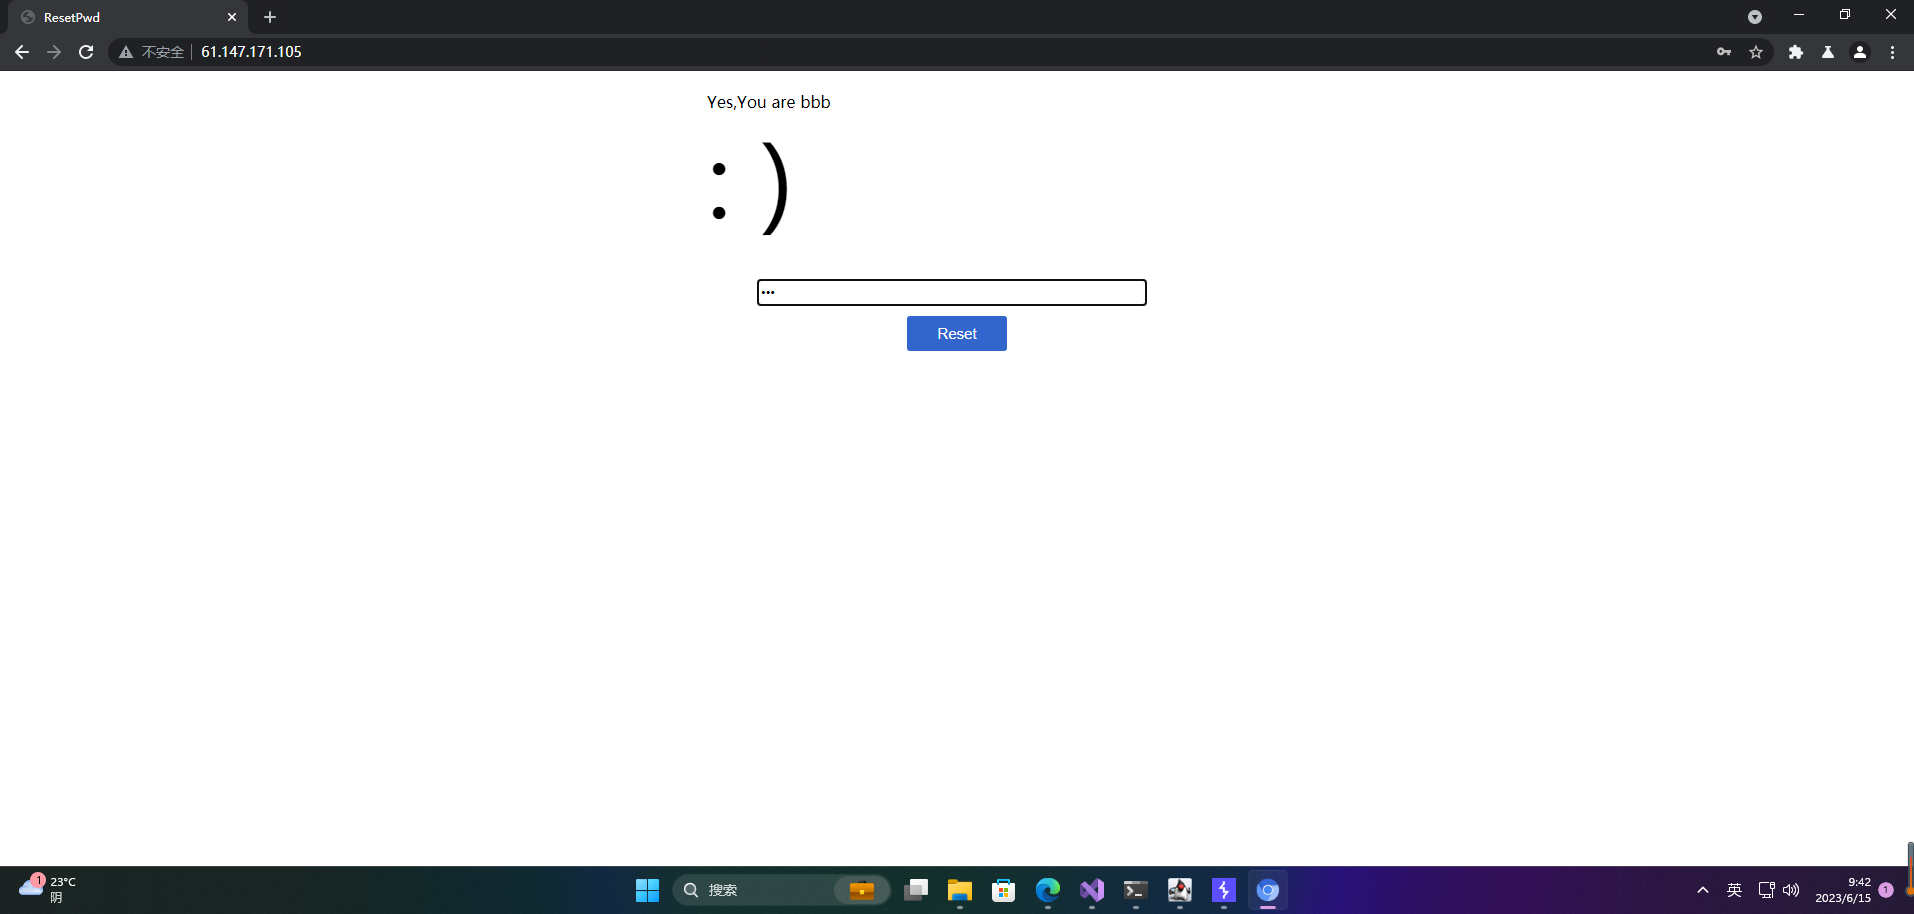Restore down the Chrome window
This screenshot has height=914, width=1914.
click(1845, 15)
